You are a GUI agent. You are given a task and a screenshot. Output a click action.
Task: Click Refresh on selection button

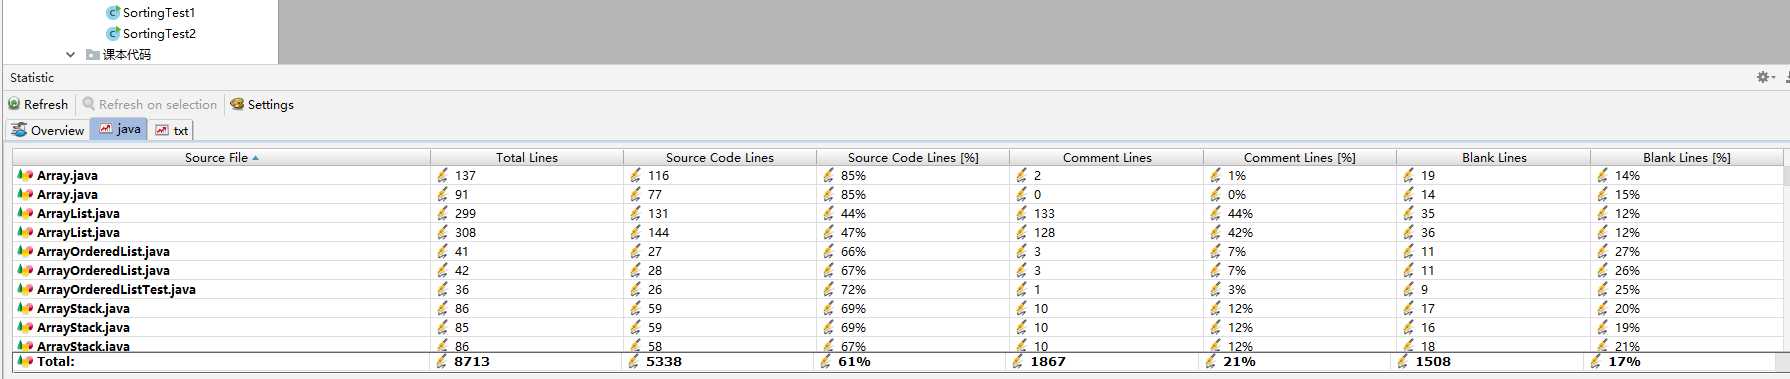(x=149, y=104)
